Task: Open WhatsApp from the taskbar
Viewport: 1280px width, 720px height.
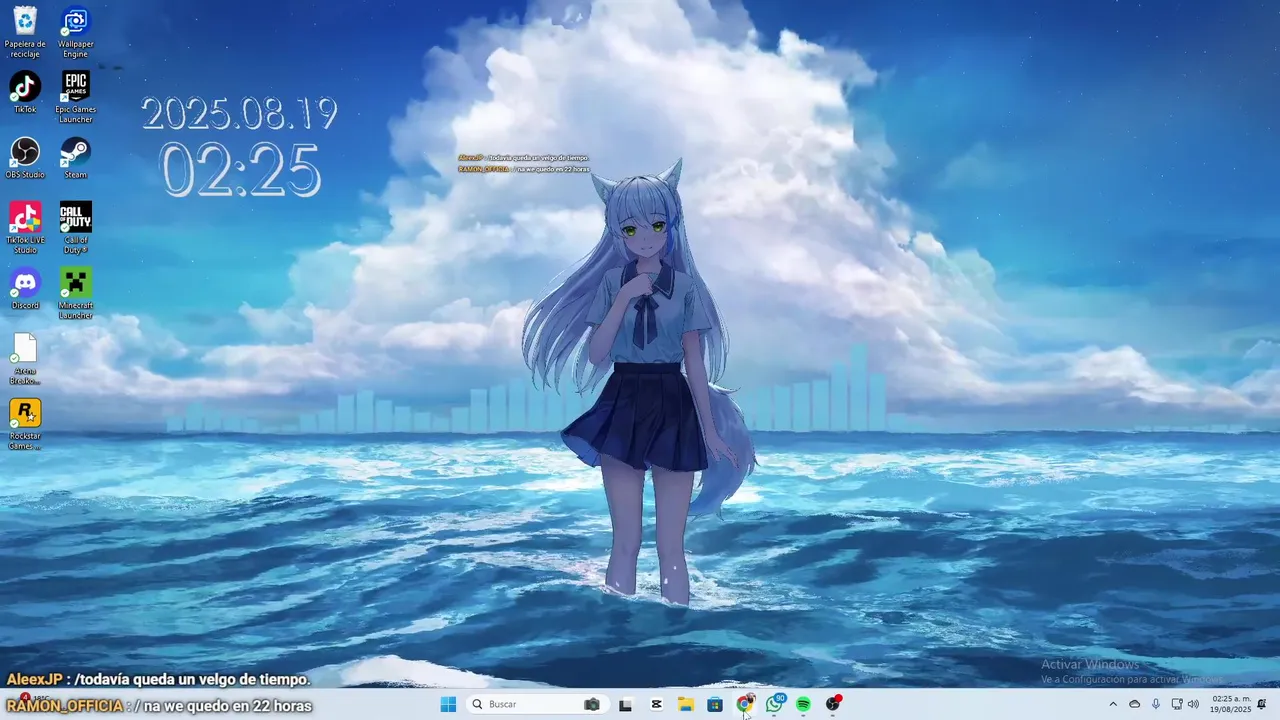Action: (x=774, y=704)
